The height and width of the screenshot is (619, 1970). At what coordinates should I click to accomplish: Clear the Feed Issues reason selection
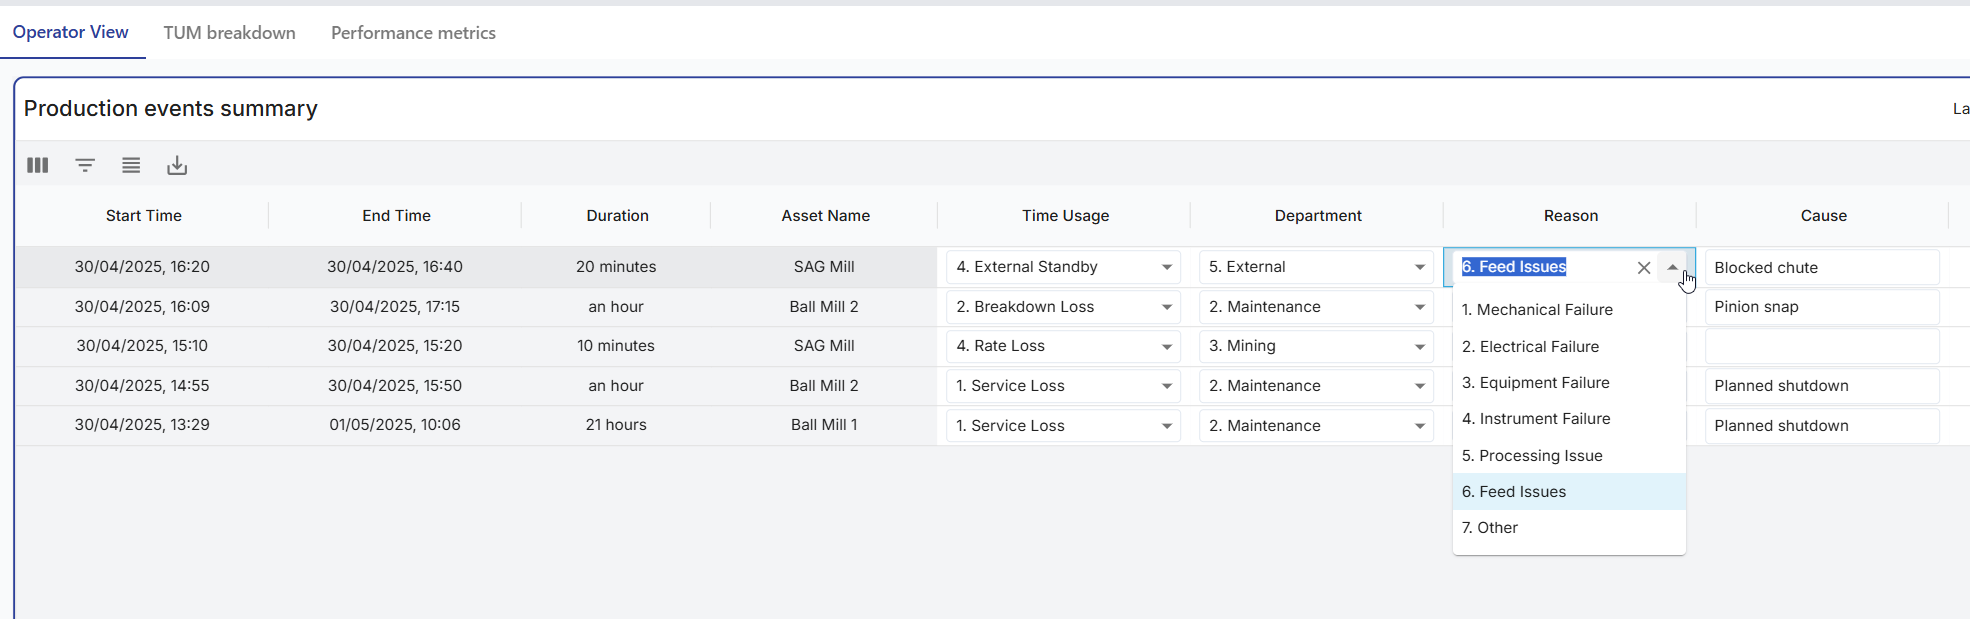(x=1643, y=268)
